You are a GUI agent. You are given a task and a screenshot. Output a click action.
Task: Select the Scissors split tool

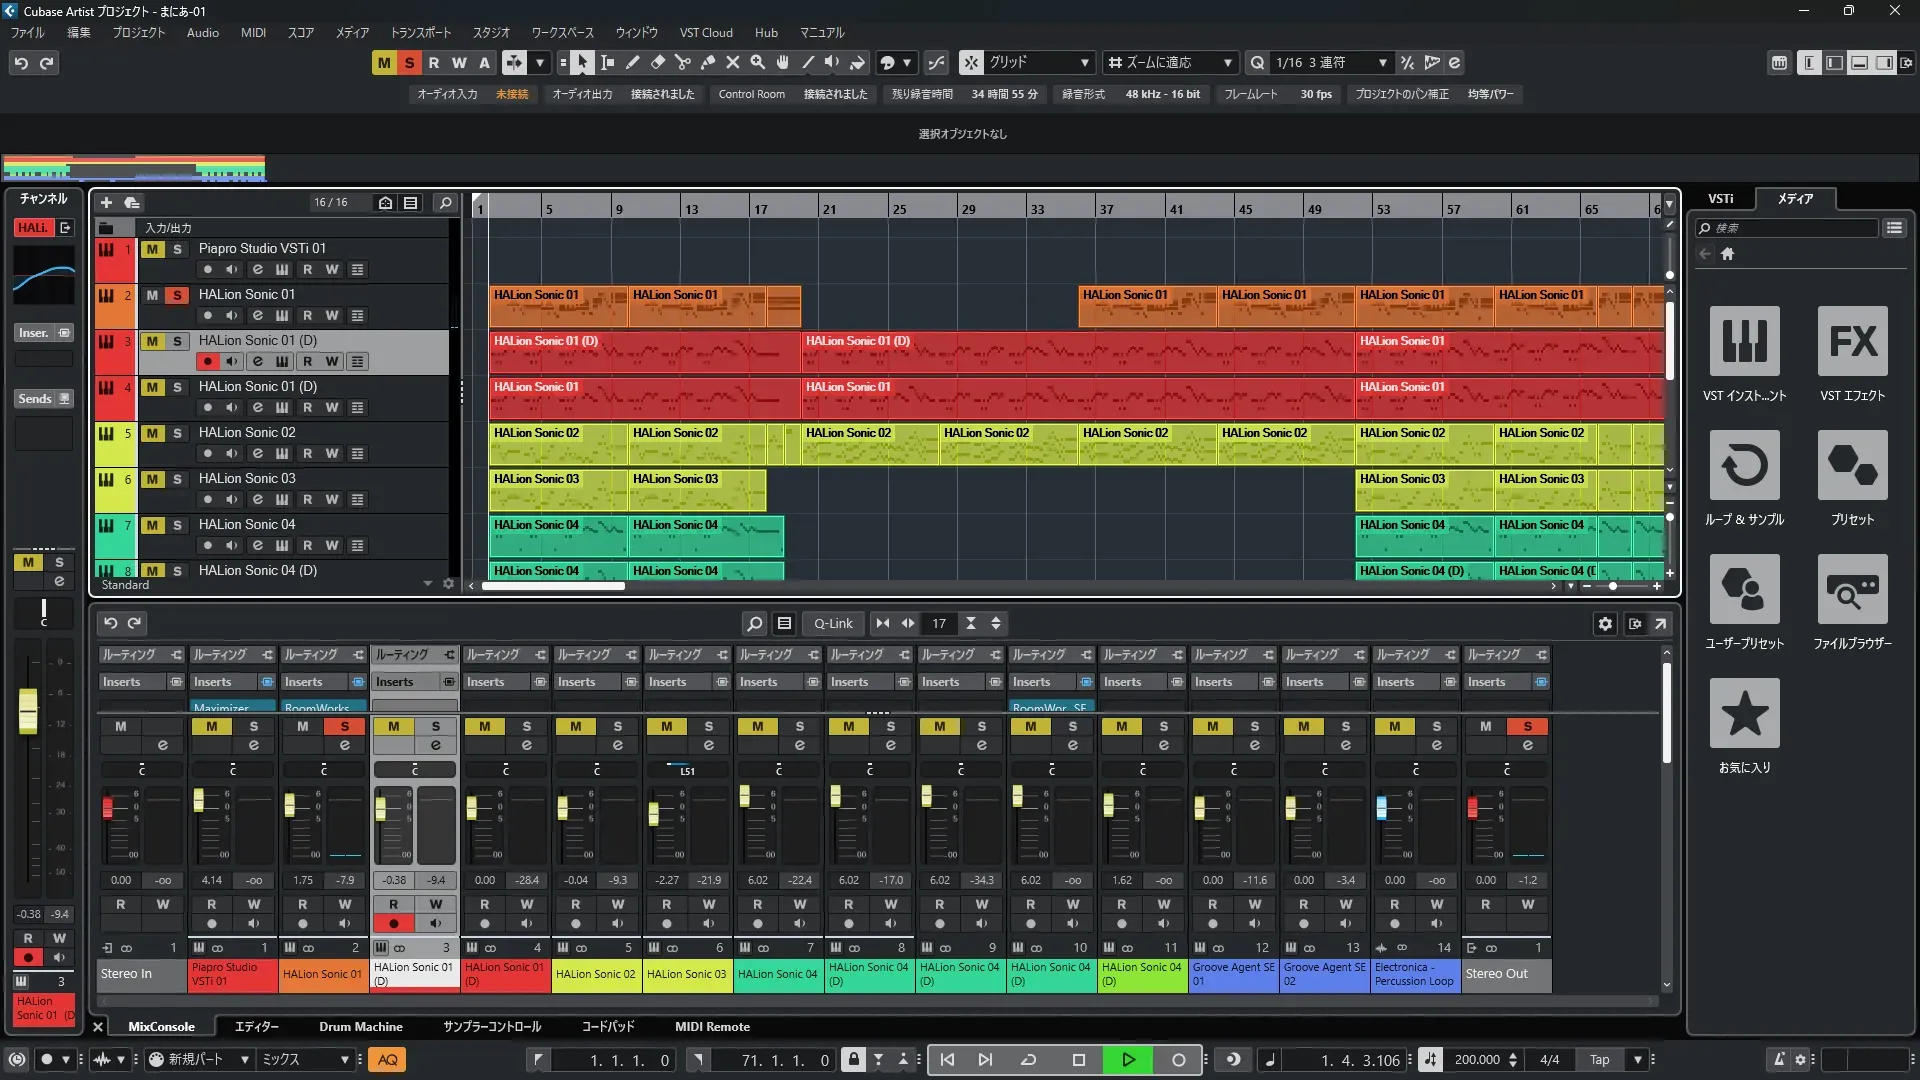click(x=683, y=63)
